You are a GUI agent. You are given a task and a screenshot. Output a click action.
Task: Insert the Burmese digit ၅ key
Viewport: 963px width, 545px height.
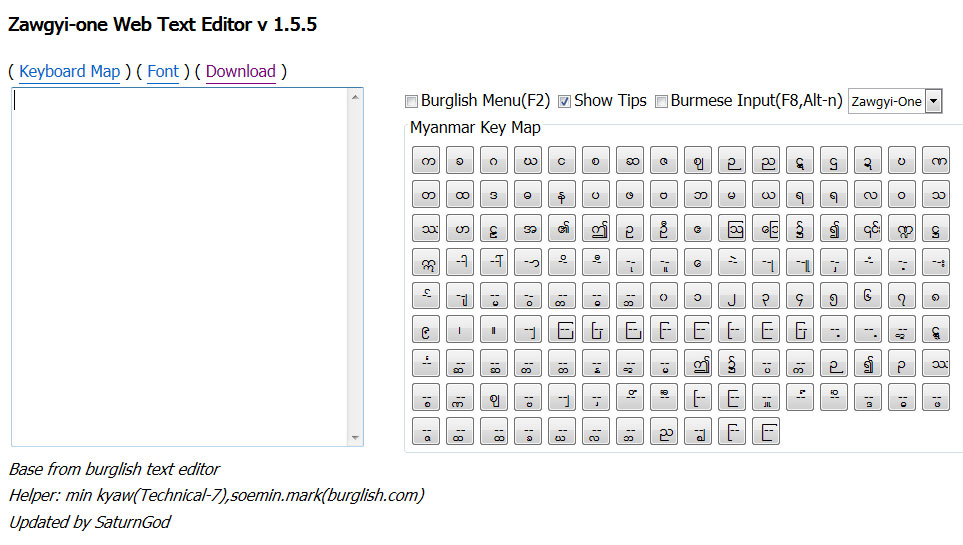(x=834, y=297)
